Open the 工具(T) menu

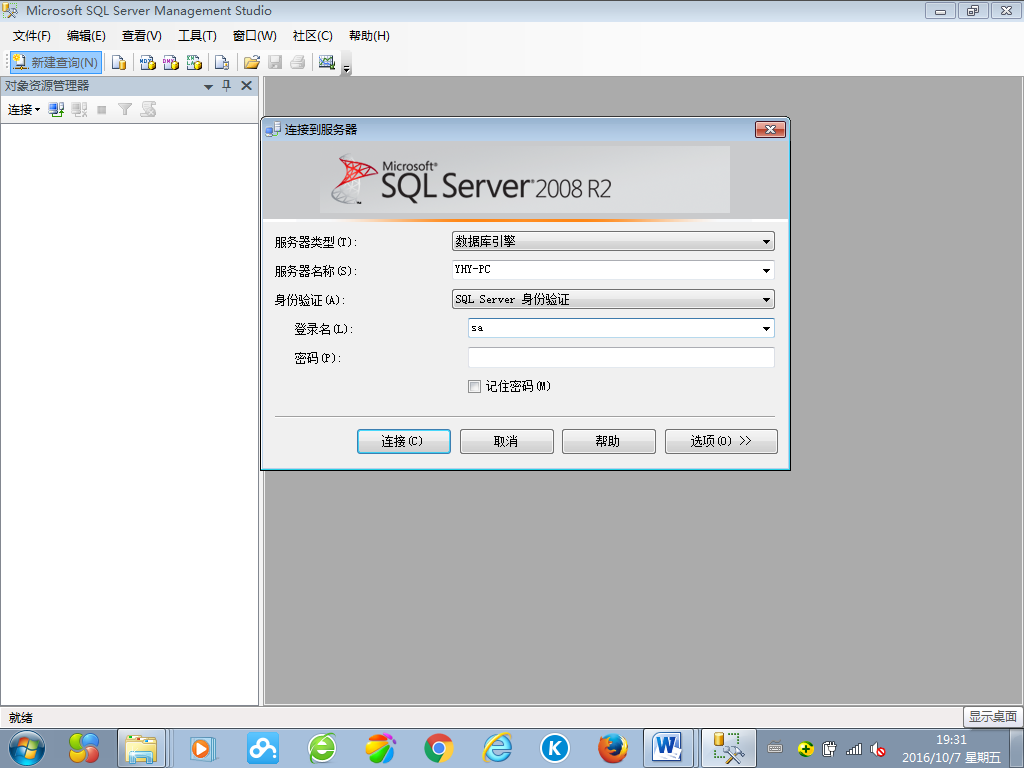point(197,36)
